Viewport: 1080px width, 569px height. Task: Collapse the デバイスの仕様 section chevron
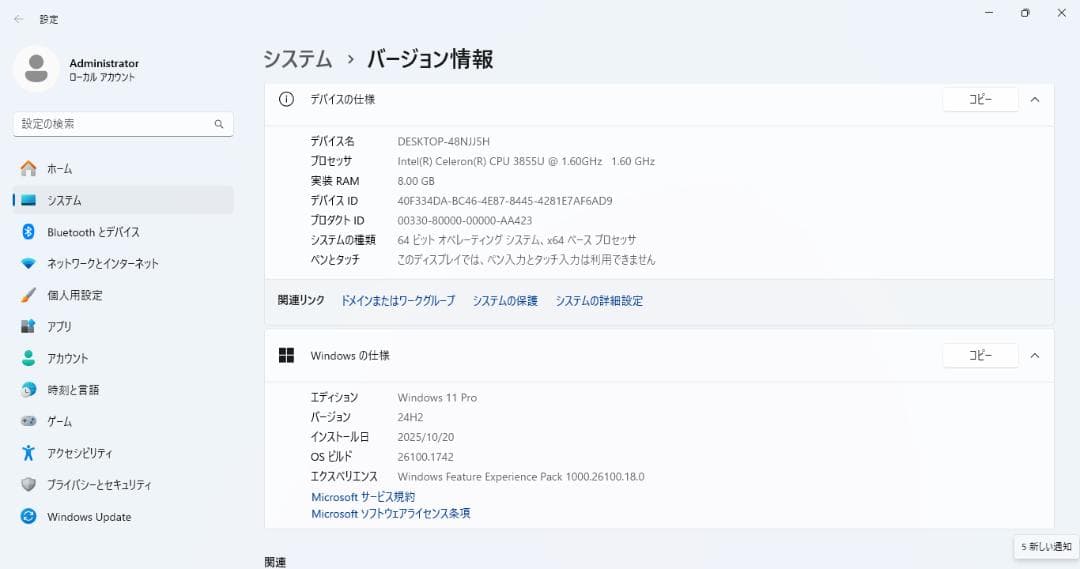(1035, 100)
